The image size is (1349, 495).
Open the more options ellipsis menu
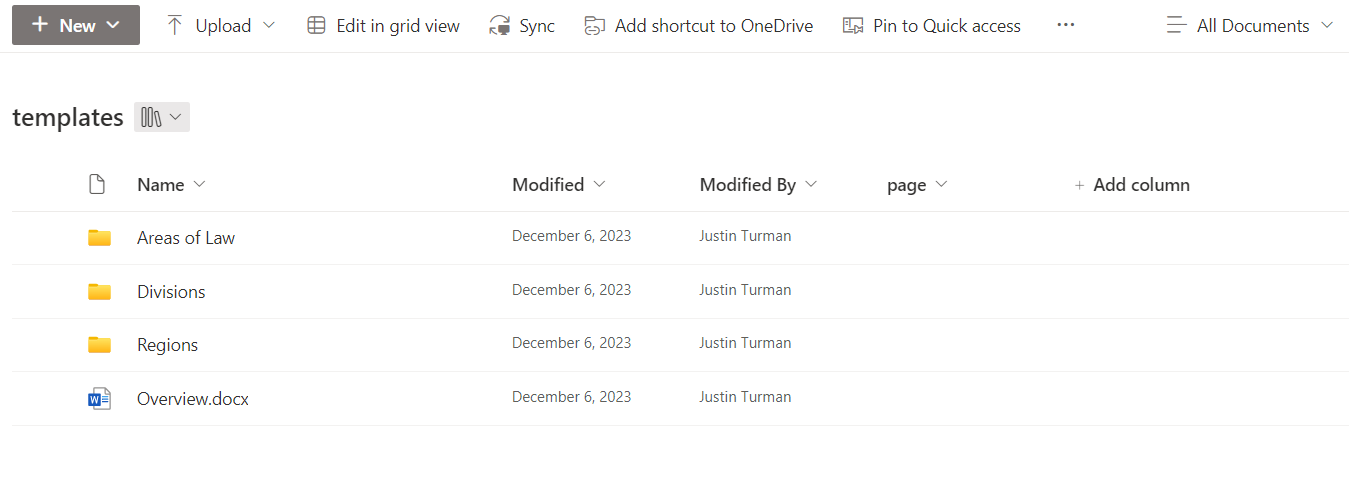point(1066,26)
